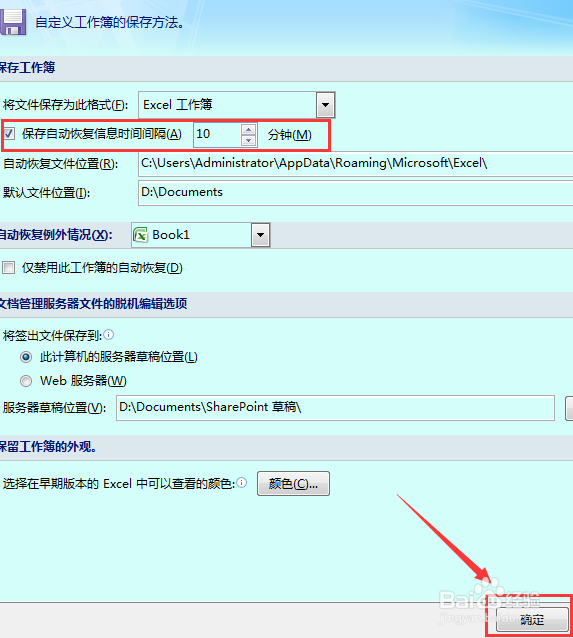Click info icon beside 可以查看的颜色

[242, 483]
